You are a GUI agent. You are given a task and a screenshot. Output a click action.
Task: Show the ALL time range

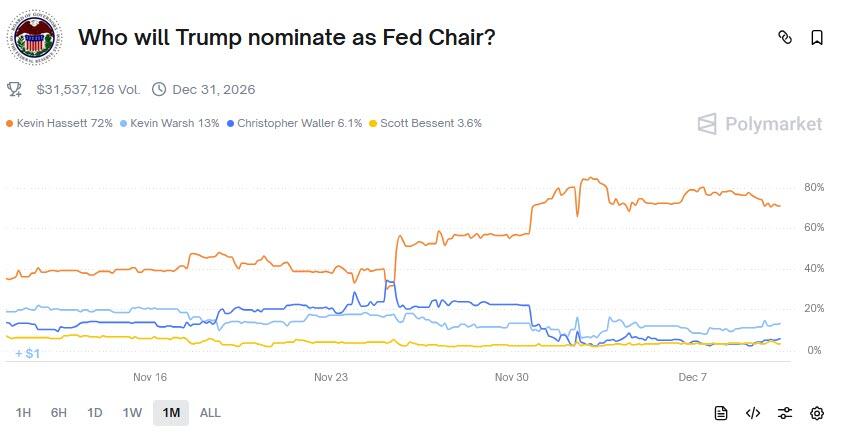tap(210, 413)
